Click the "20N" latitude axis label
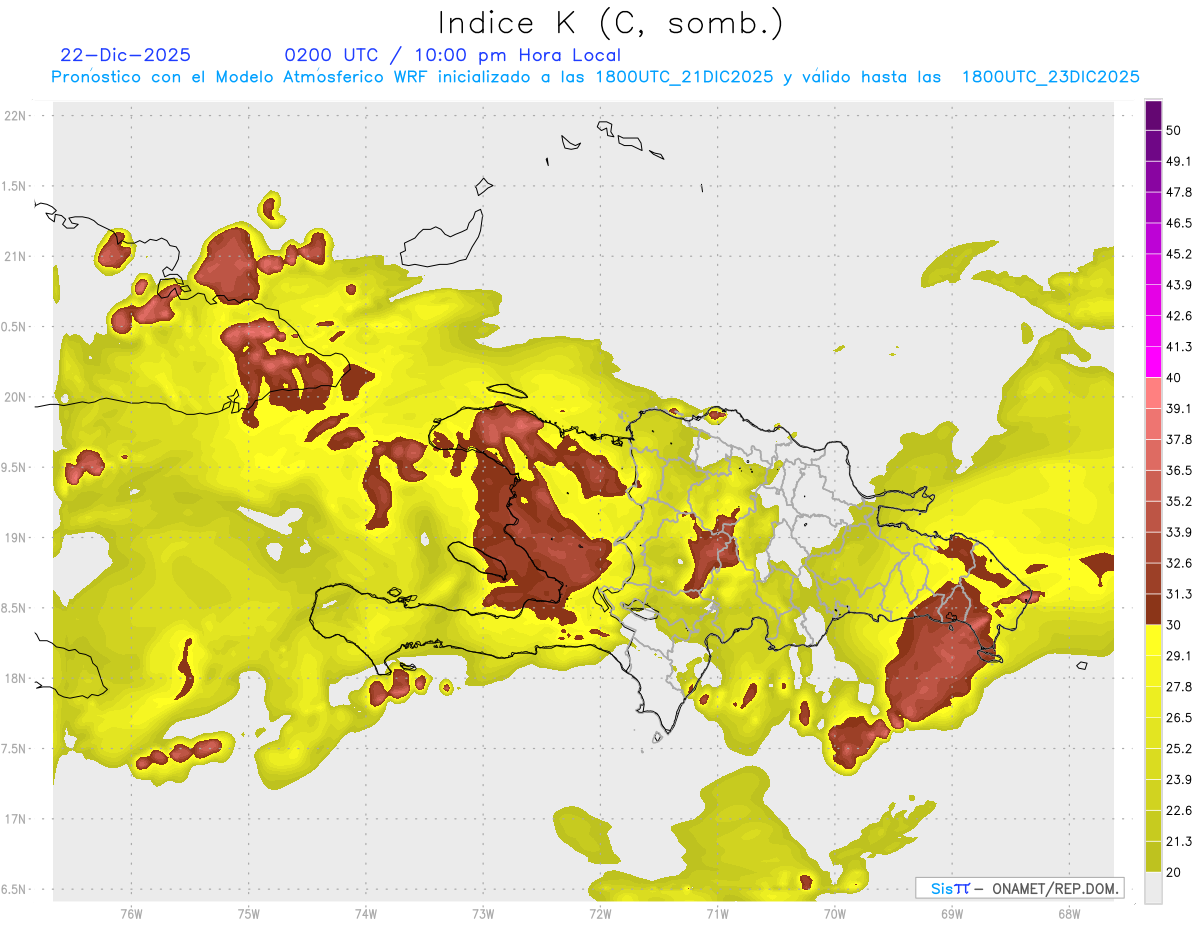Viewport: 1200px width, 927px height. tap(17, 397)
